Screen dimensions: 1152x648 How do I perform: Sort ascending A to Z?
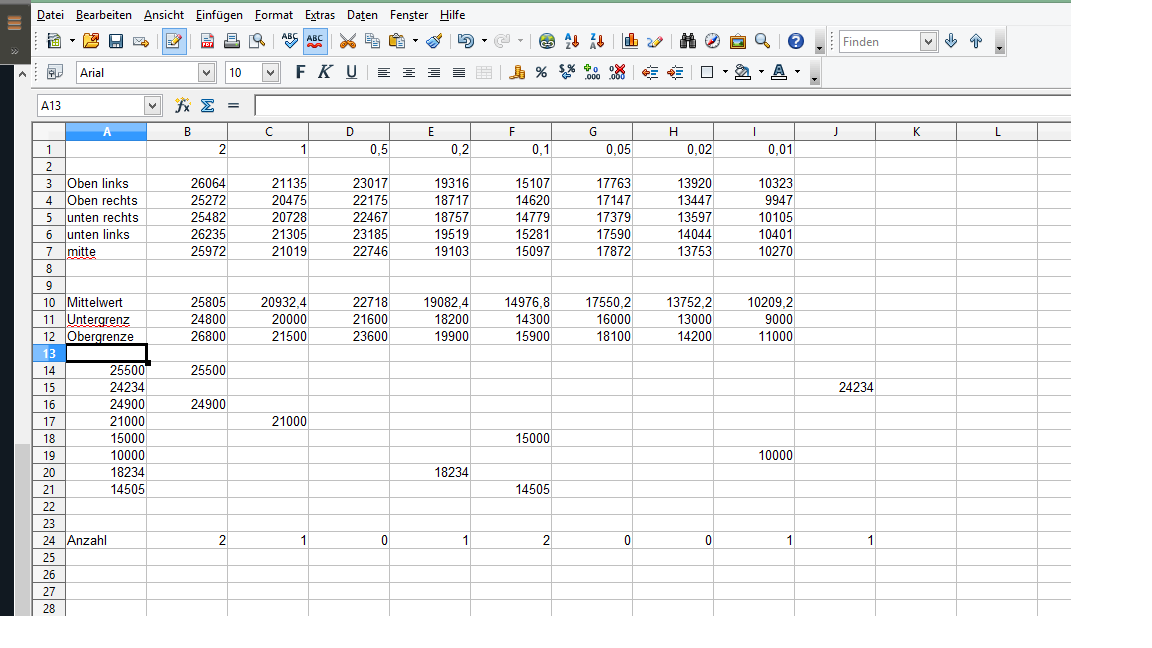pos(572,41)
